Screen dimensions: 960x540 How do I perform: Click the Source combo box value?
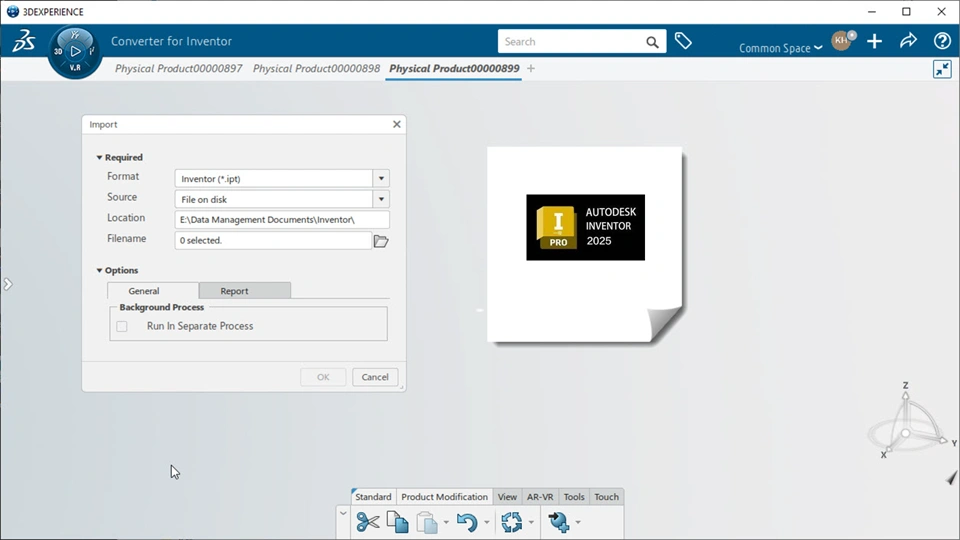click(274, 199)
